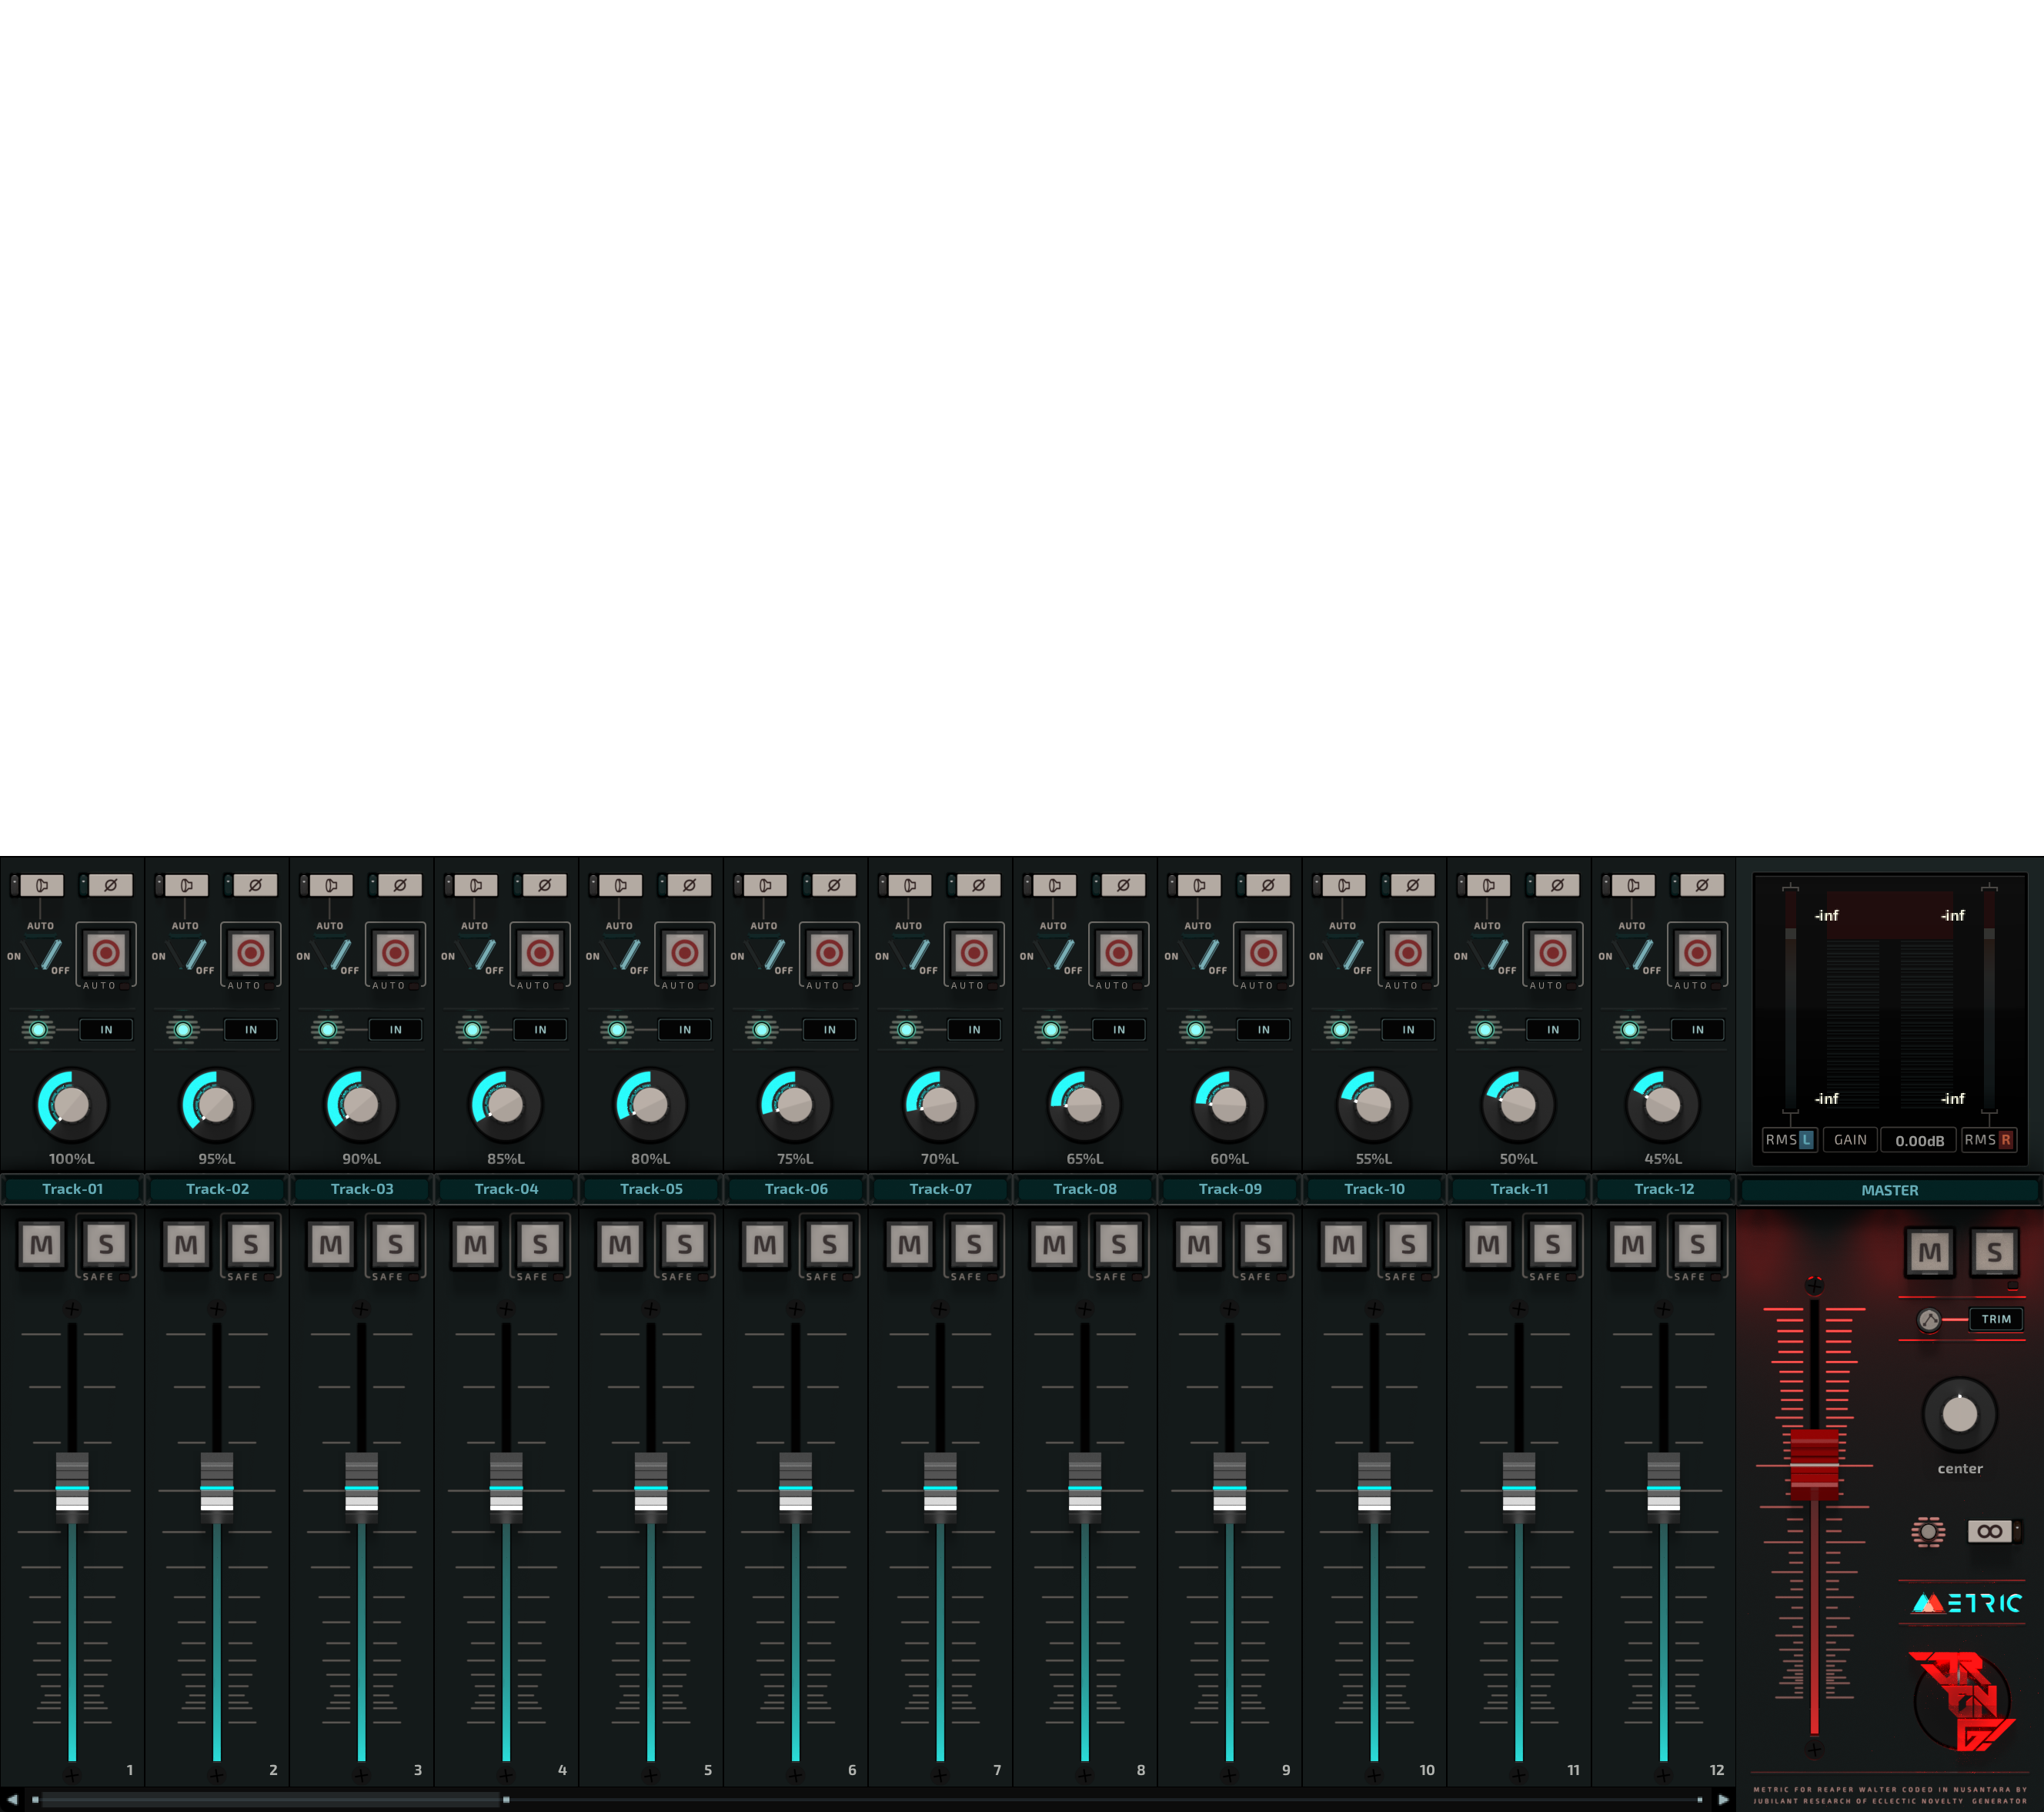Invert phase on Track-10
Viewport: 2044px width, 1812px height.
pos(1412,886)
